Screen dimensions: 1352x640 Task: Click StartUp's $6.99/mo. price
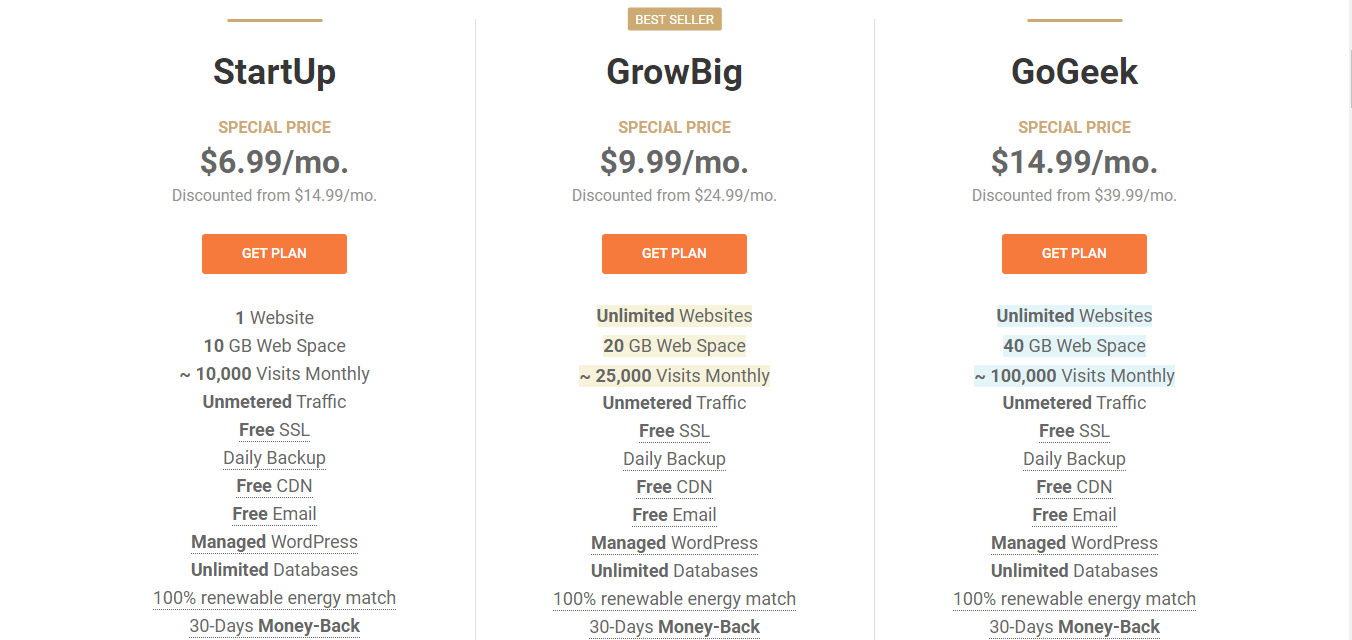(x=274, y=161)
